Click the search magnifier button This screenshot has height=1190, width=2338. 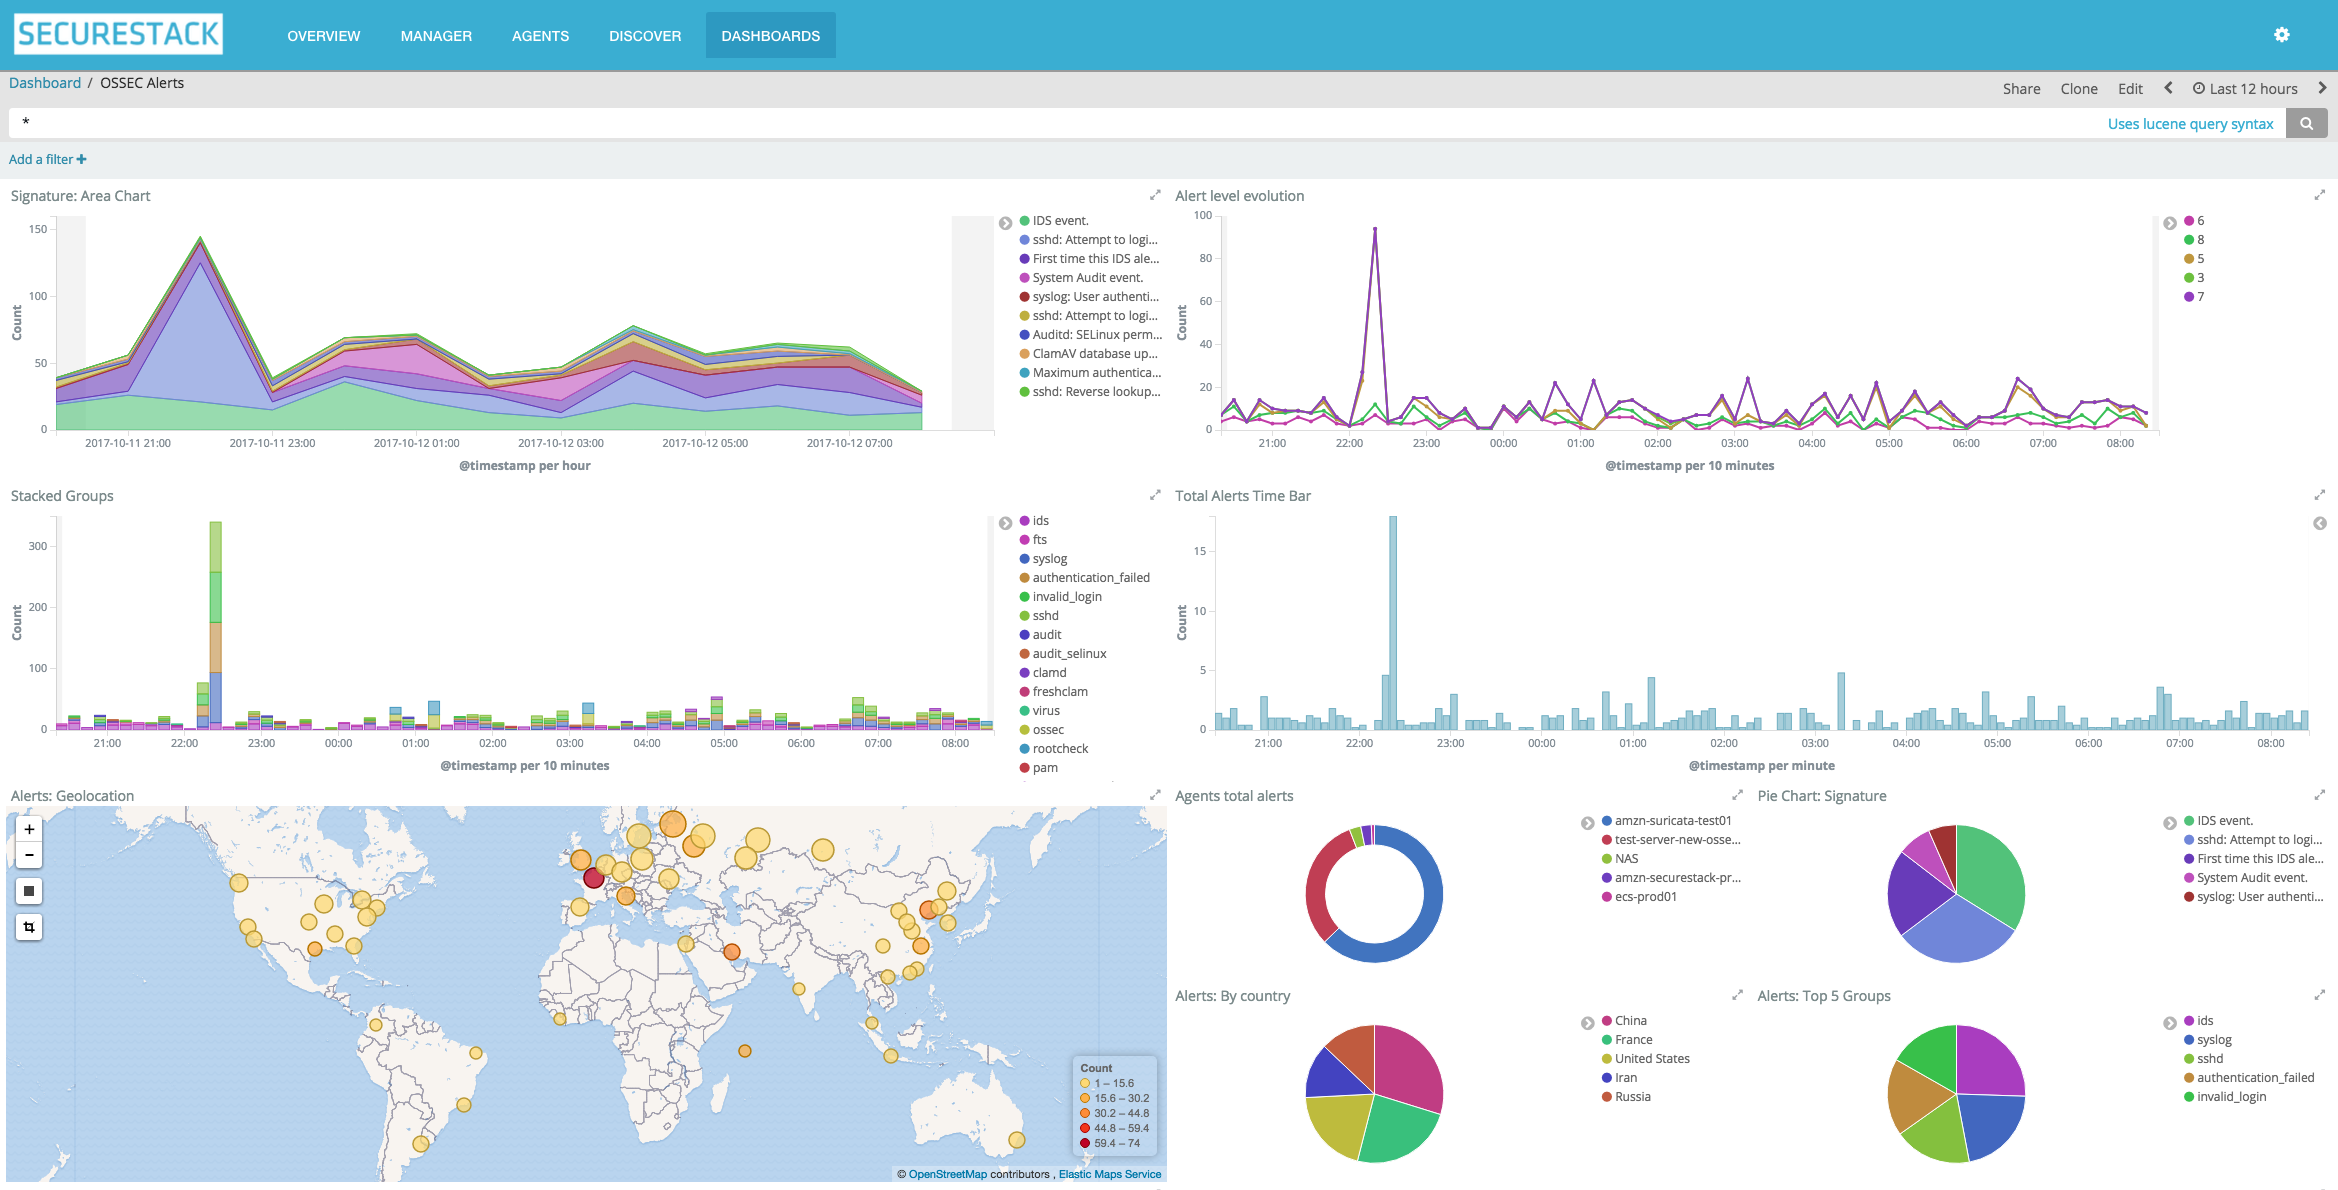click(2306, 124)
